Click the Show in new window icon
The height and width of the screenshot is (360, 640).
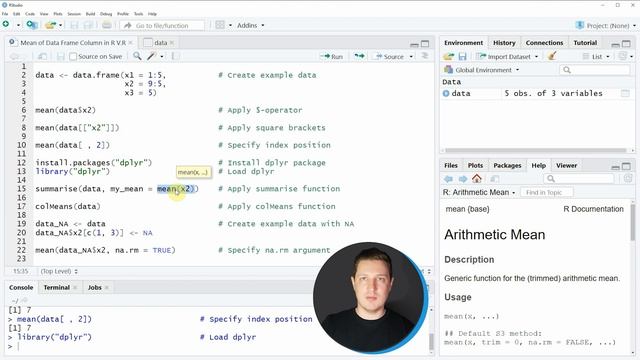point(42,56)
